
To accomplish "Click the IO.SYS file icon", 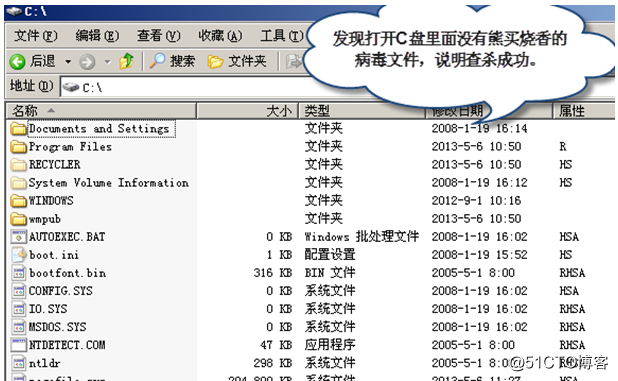I will (19, 309).
